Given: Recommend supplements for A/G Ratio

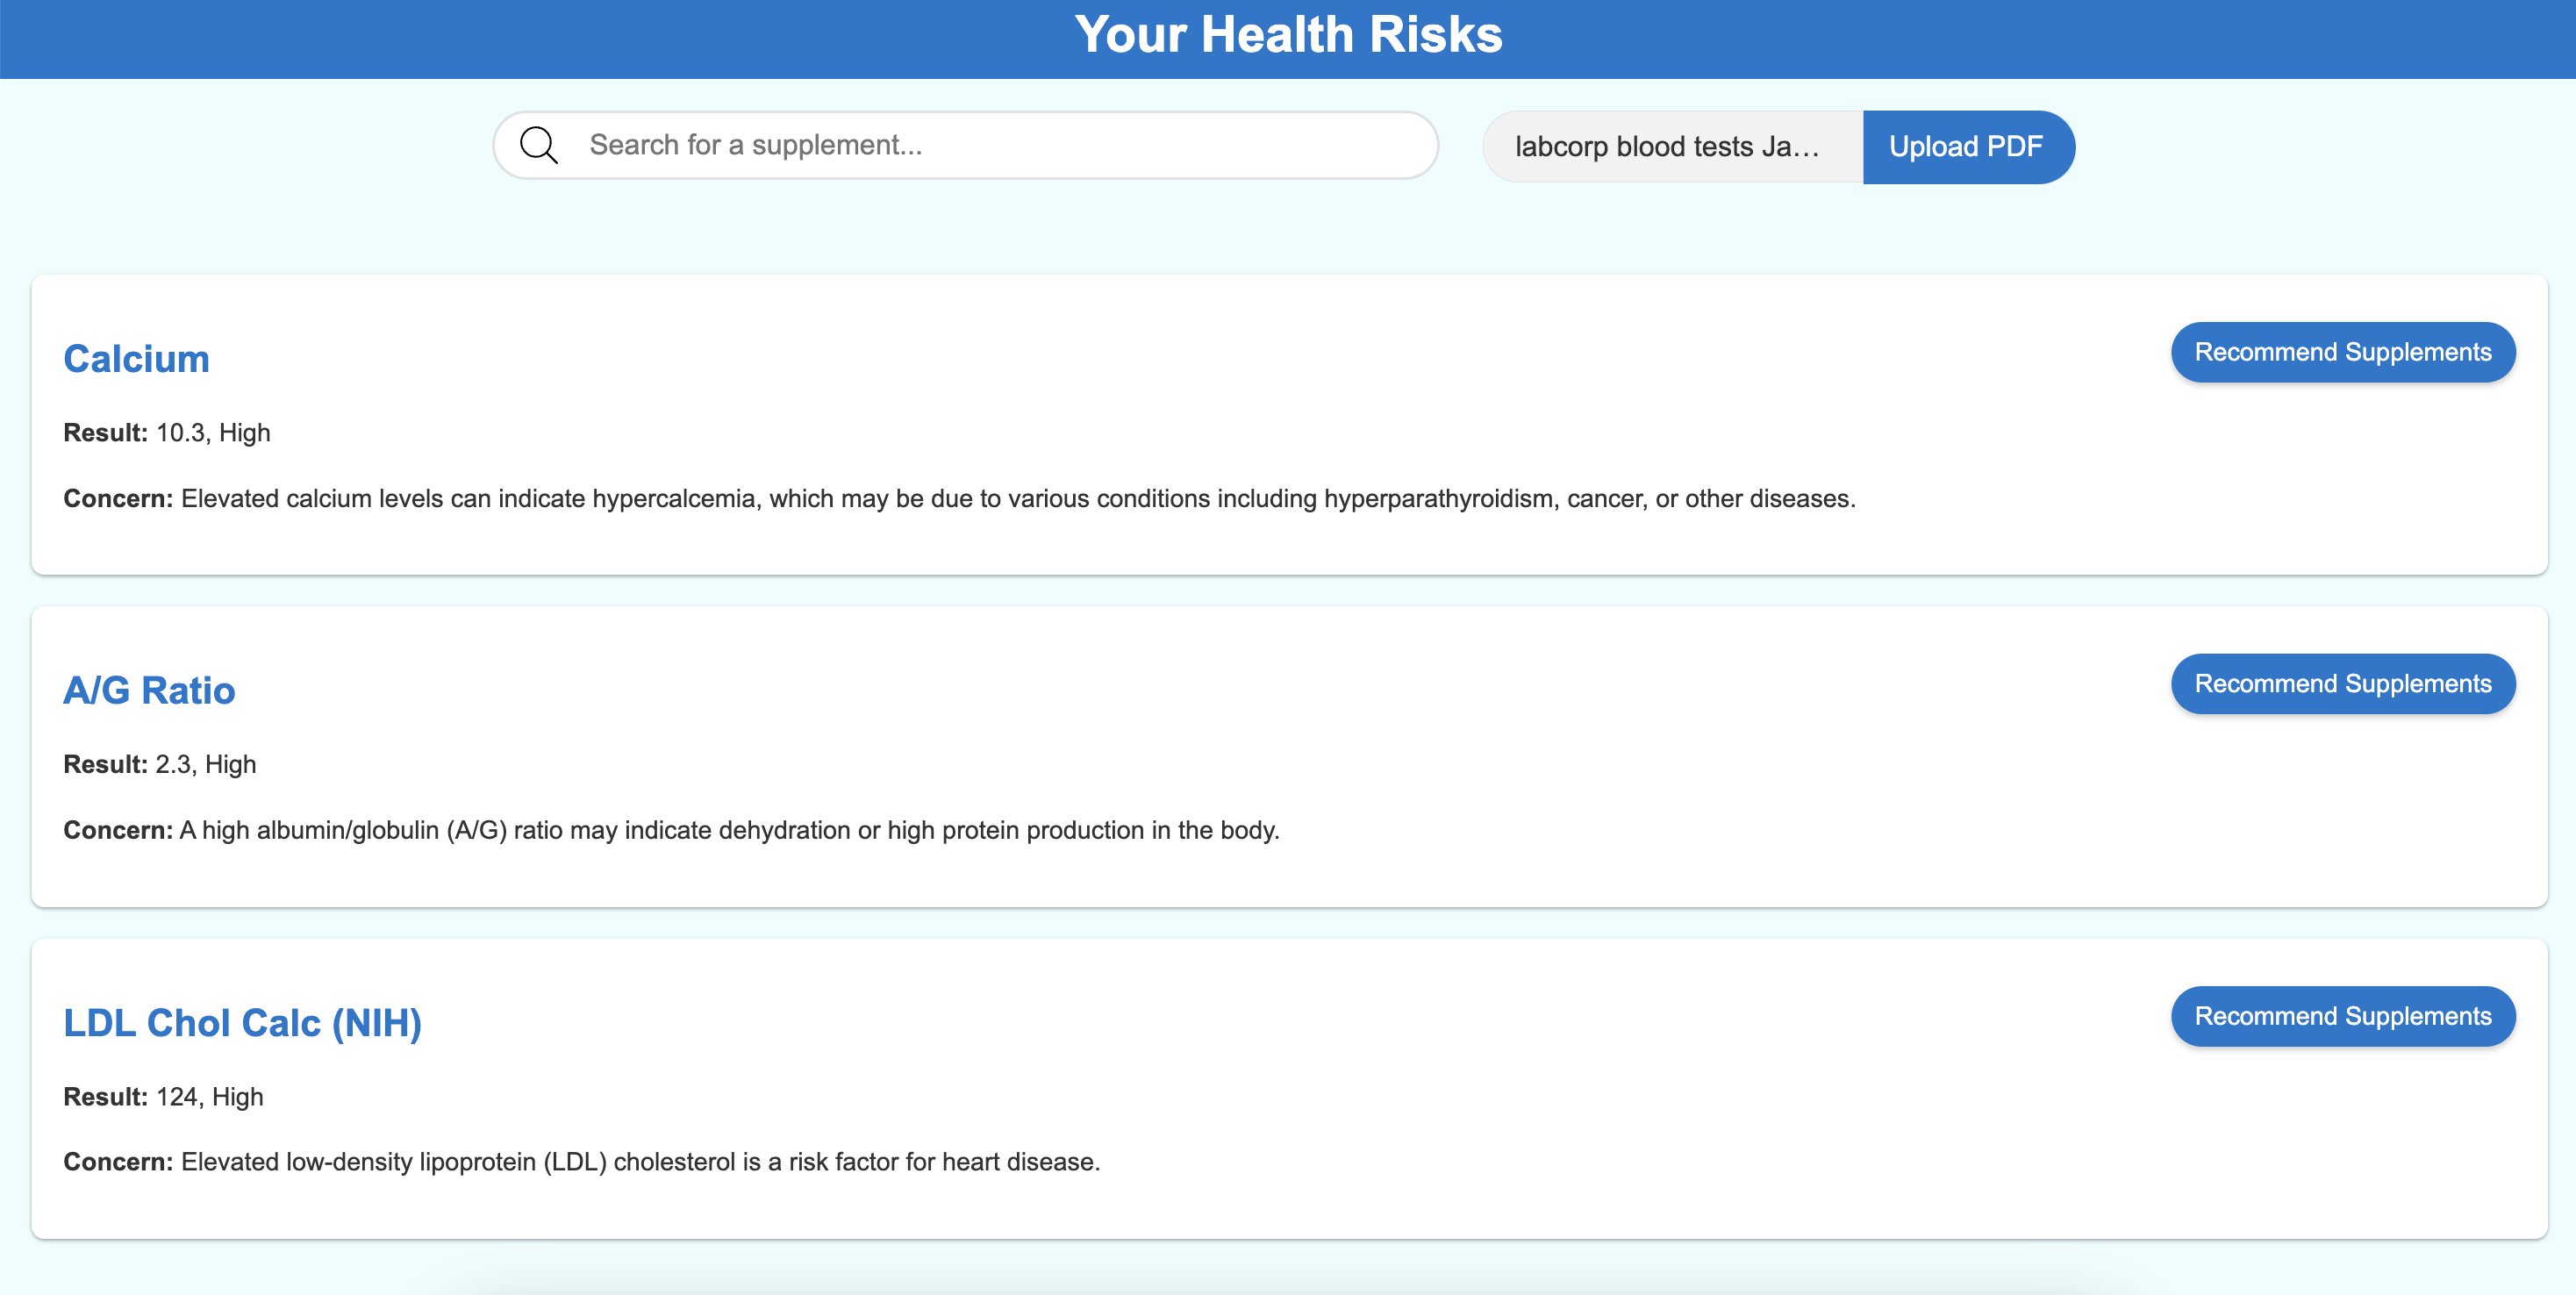Looking at the screenshot, I should 2341,684.
